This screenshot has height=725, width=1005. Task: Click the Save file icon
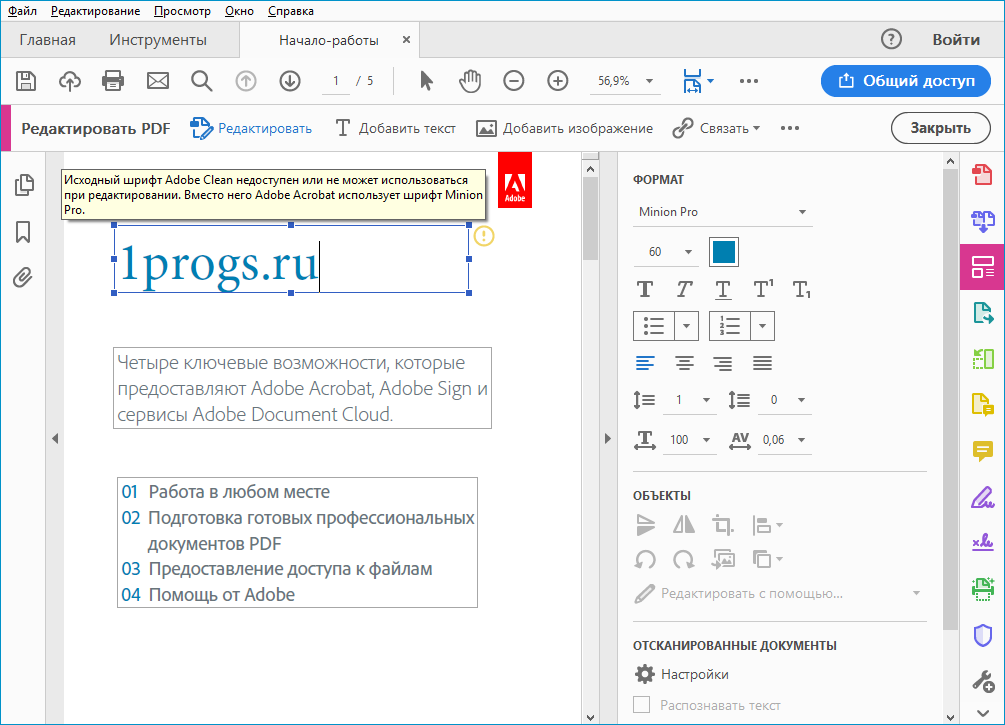[x=26, y=81]
